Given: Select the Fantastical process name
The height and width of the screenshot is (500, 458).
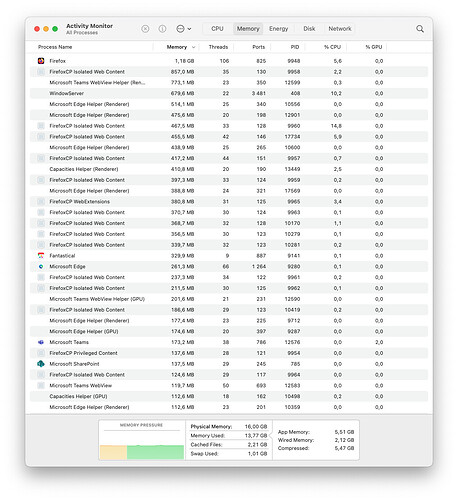Looking at the screenshot, I should [62, 256].
